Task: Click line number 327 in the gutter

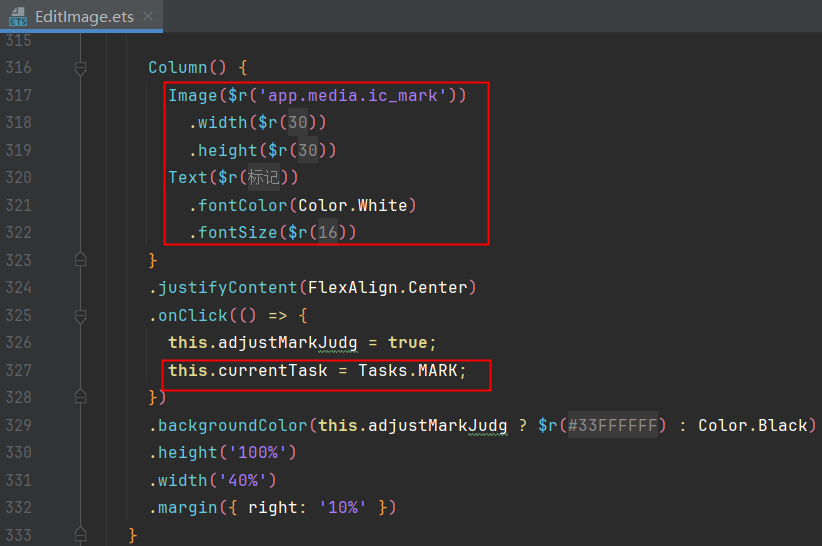Action: (18, 370)
